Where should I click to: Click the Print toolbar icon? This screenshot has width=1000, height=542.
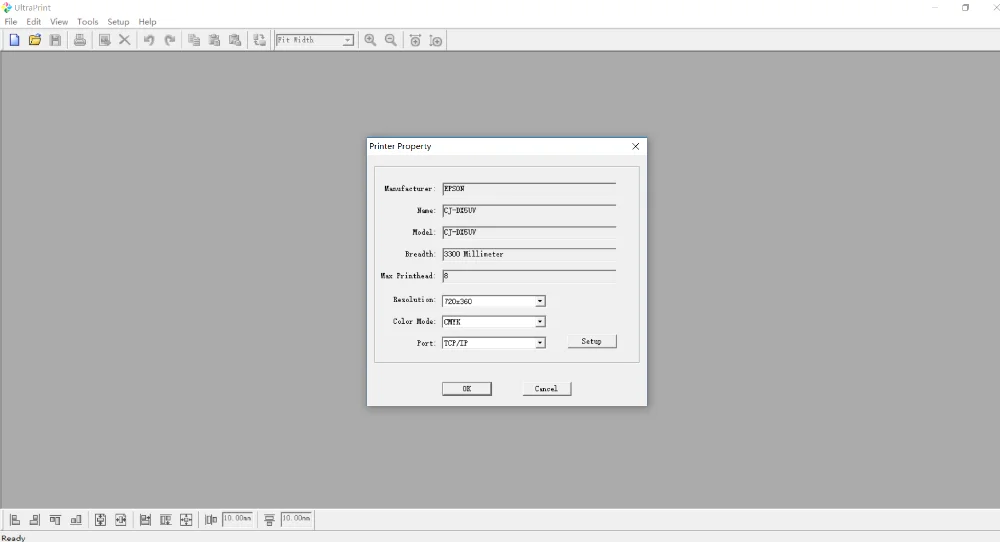pyautogui.click(x=80, y=40)
